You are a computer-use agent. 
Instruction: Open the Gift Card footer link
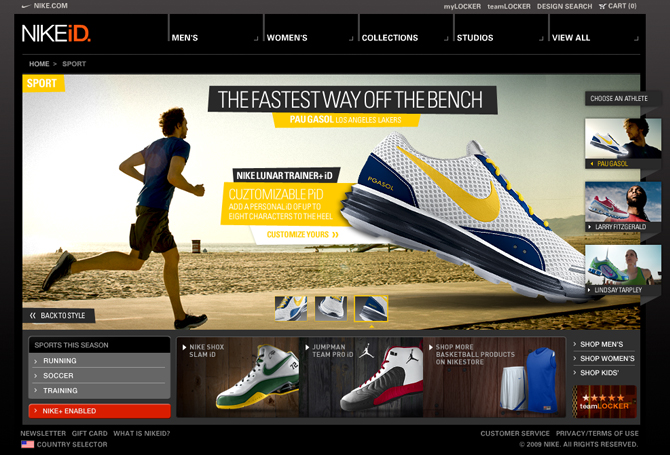tap(90, 433)
